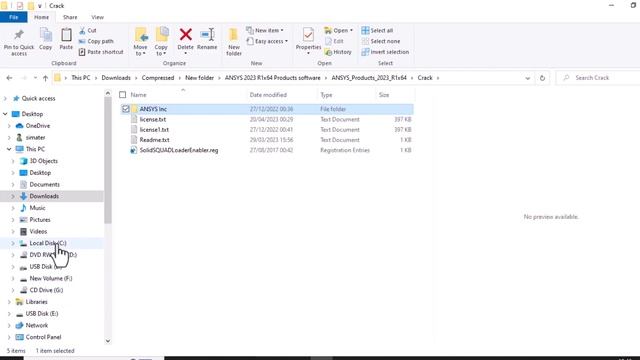640x360 pixels.
Task: Switch to the View ribbon tab
Action: click(97, 17)
